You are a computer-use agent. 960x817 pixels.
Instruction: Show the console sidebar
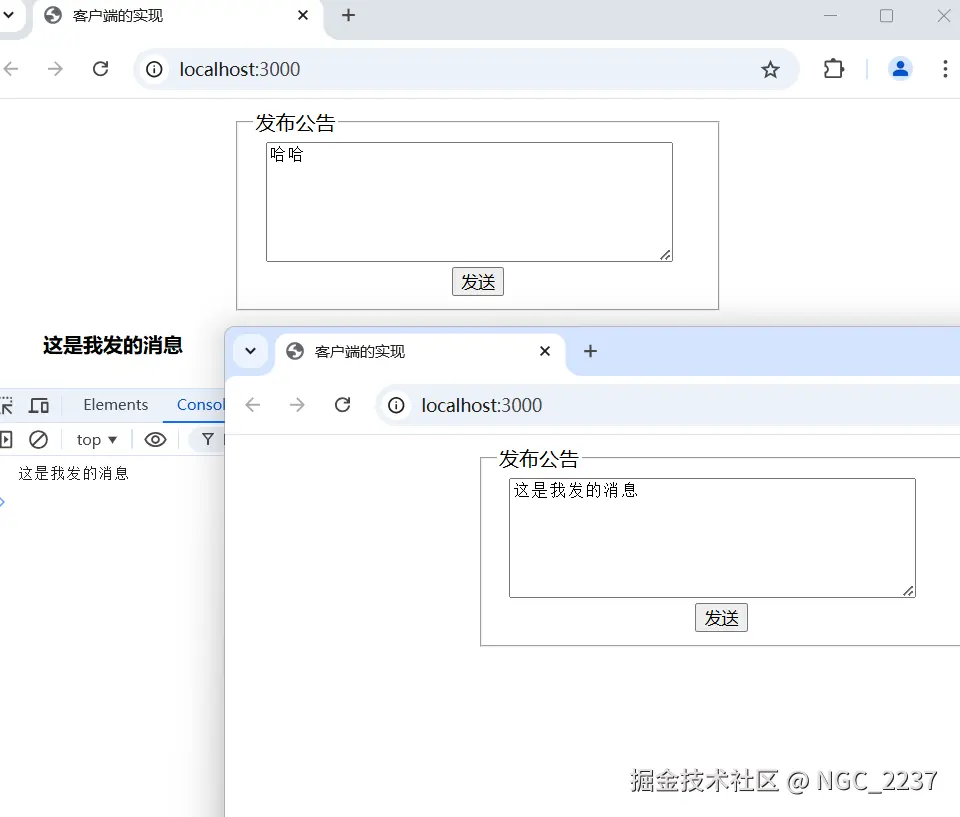click(x=6, y=439)
